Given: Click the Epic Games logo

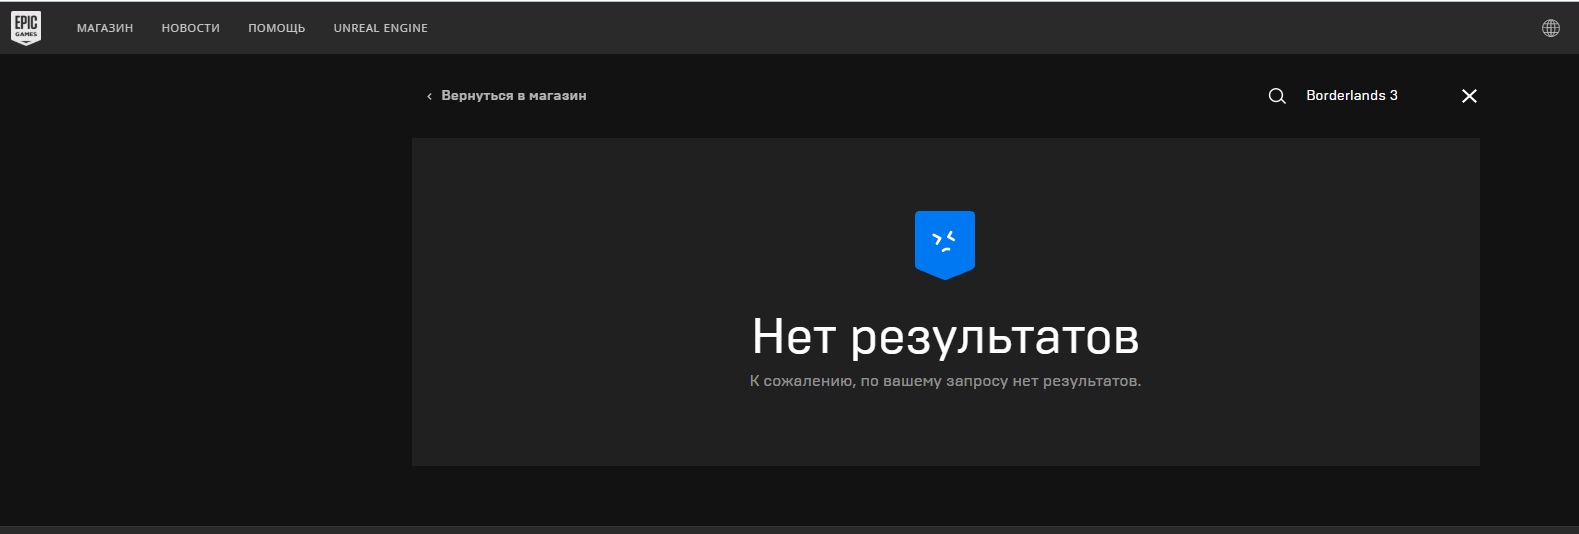Looking at the screenshot, I should pyautogui.click(x=26, y=28).
